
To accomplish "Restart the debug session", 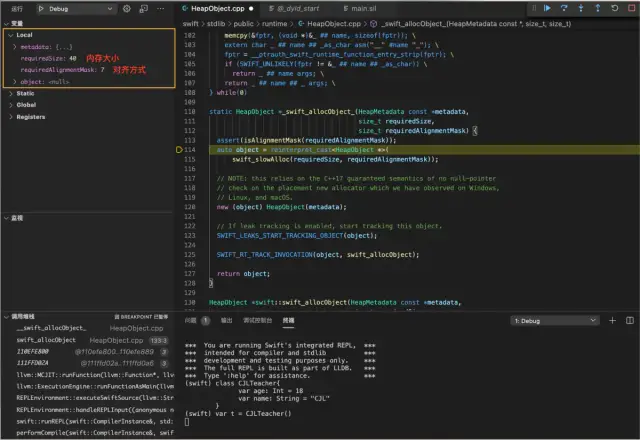I will 614,8.
